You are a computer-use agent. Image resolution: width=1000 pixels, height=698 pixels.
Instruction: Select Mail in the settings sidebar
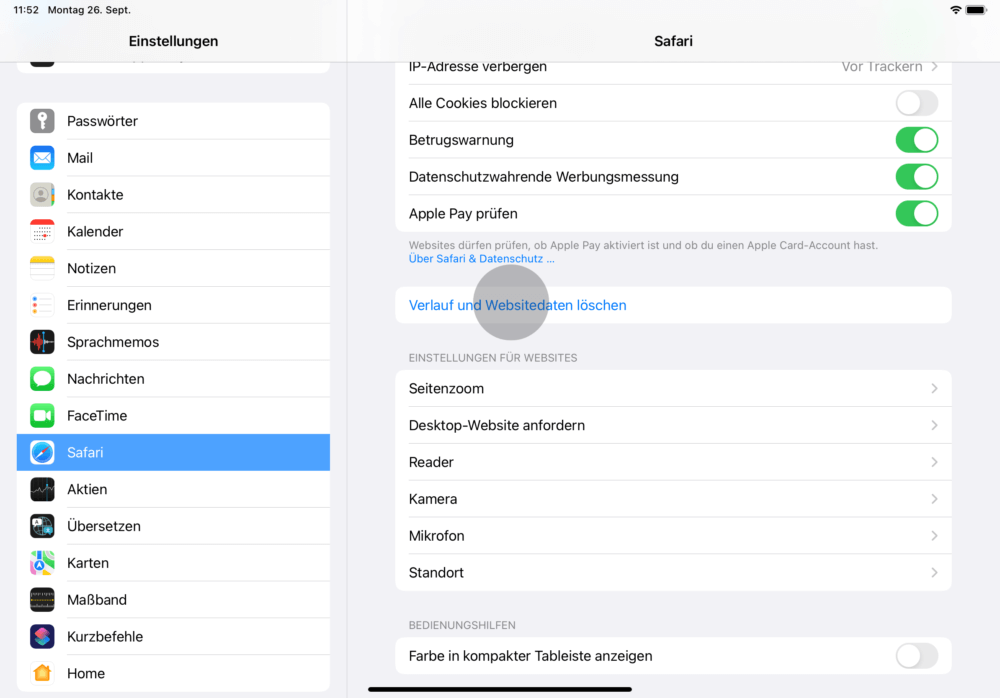[173, 158]
